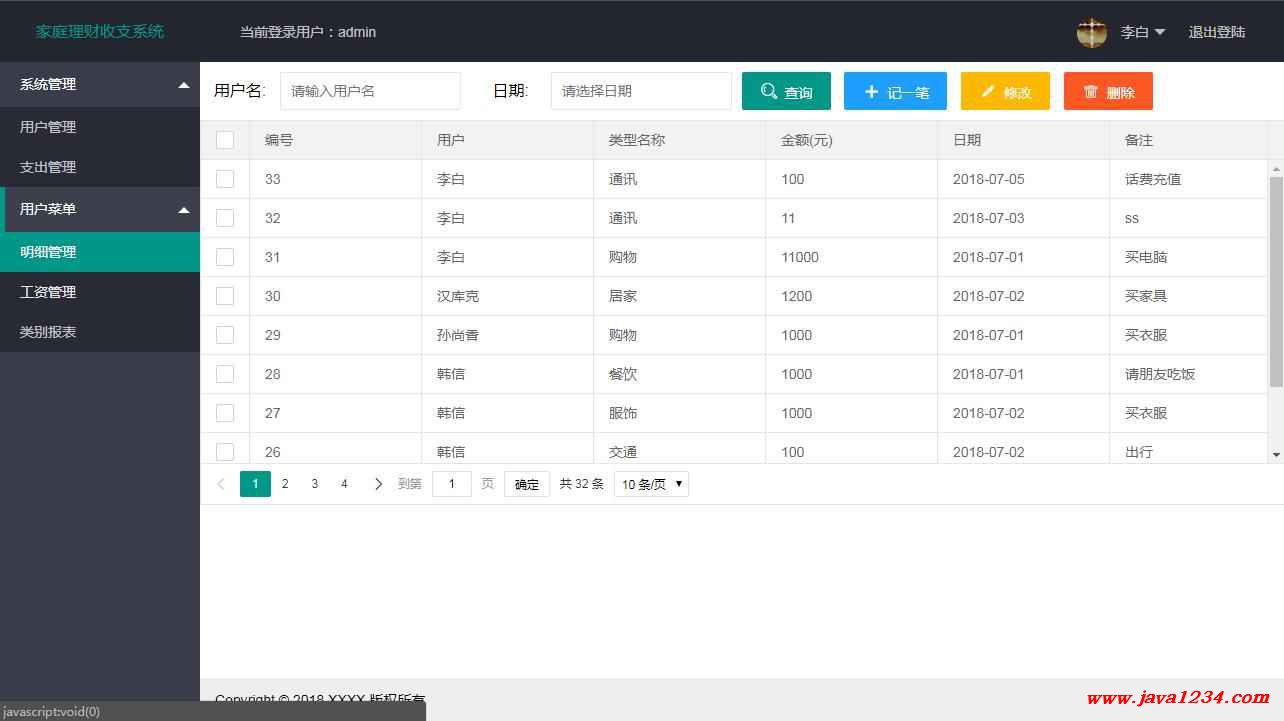The height and width of the screenshot is (721, 1284).
Task: Click the table vertical scrollbar thumb
Action: pos(1276,282)
